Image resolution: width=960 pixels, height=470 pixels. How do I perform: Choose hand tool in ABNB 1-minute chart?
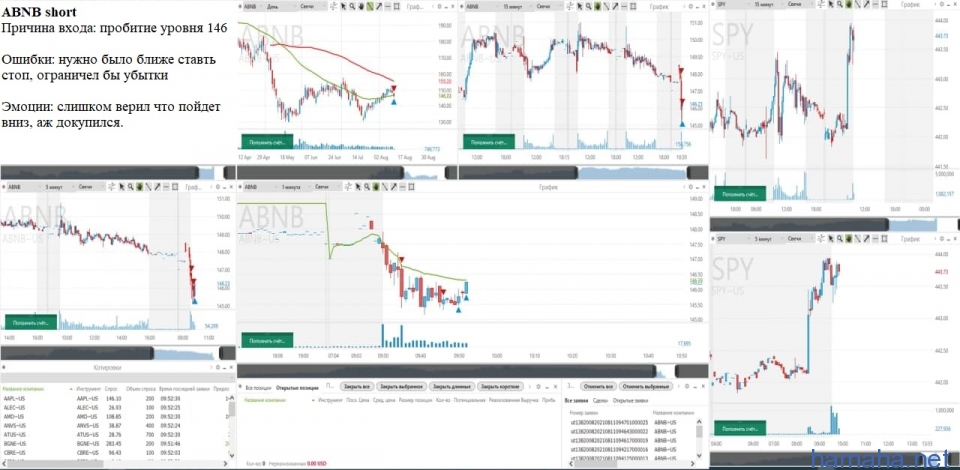(377, 186)
